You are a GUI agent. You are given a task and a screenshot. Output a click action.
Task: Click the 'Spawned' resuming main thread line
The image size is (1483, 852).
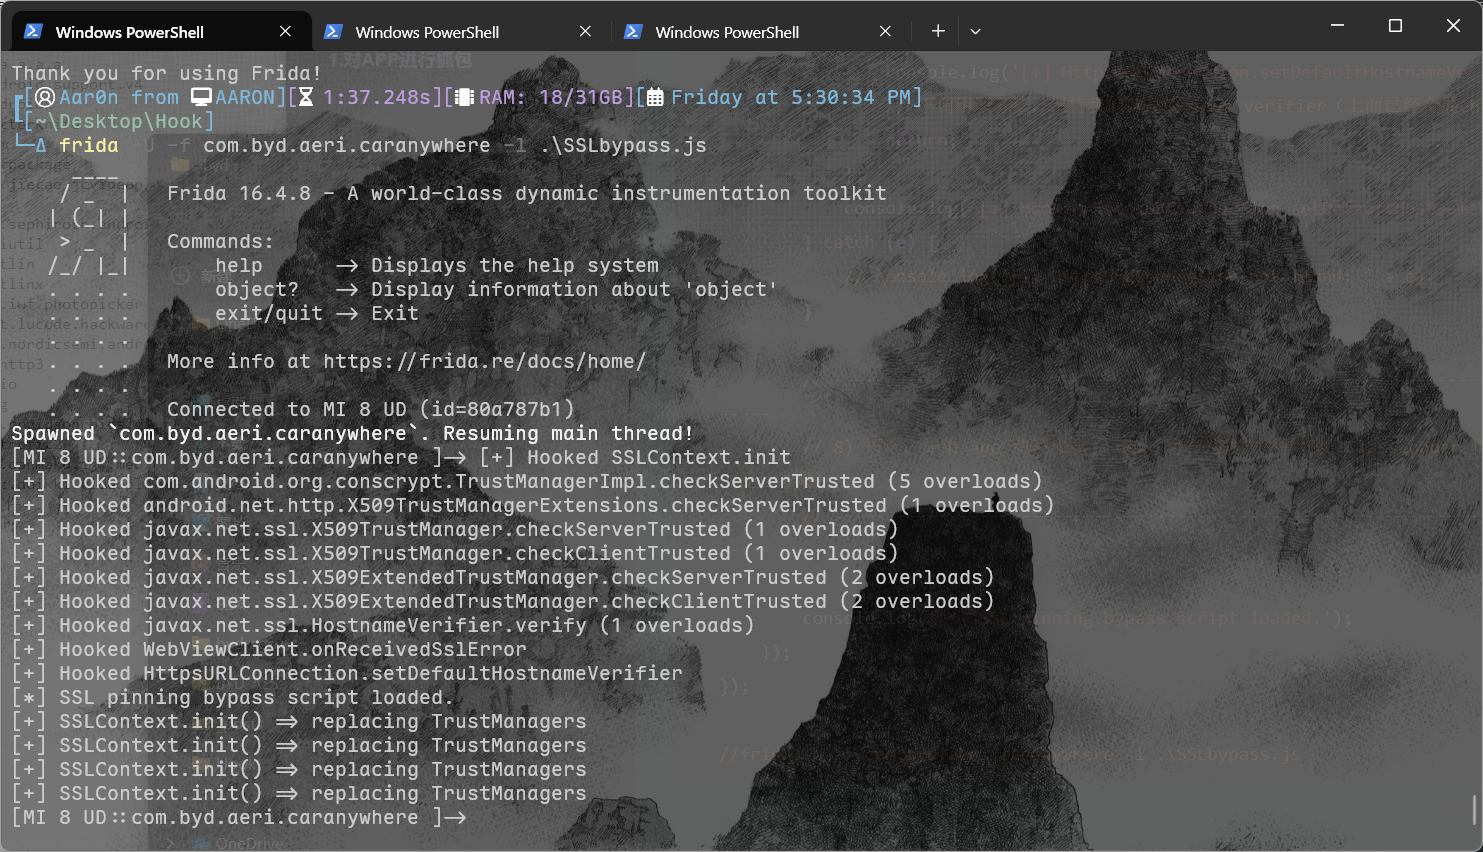coord(353,433)
